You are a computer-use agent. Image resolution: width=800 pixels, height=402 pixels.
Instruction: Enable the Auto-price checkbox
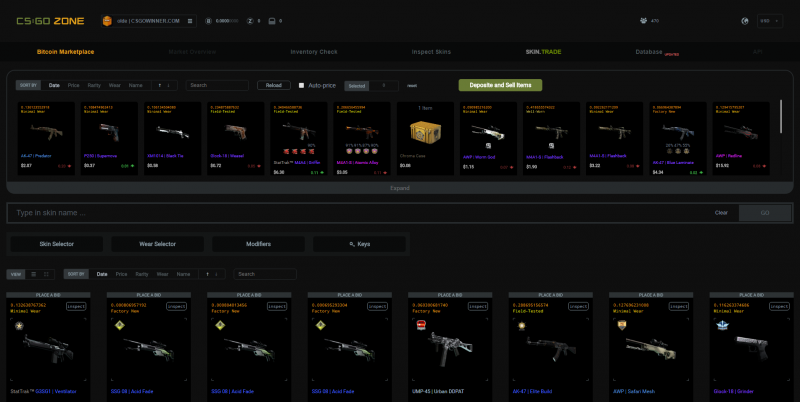point(302,85)
